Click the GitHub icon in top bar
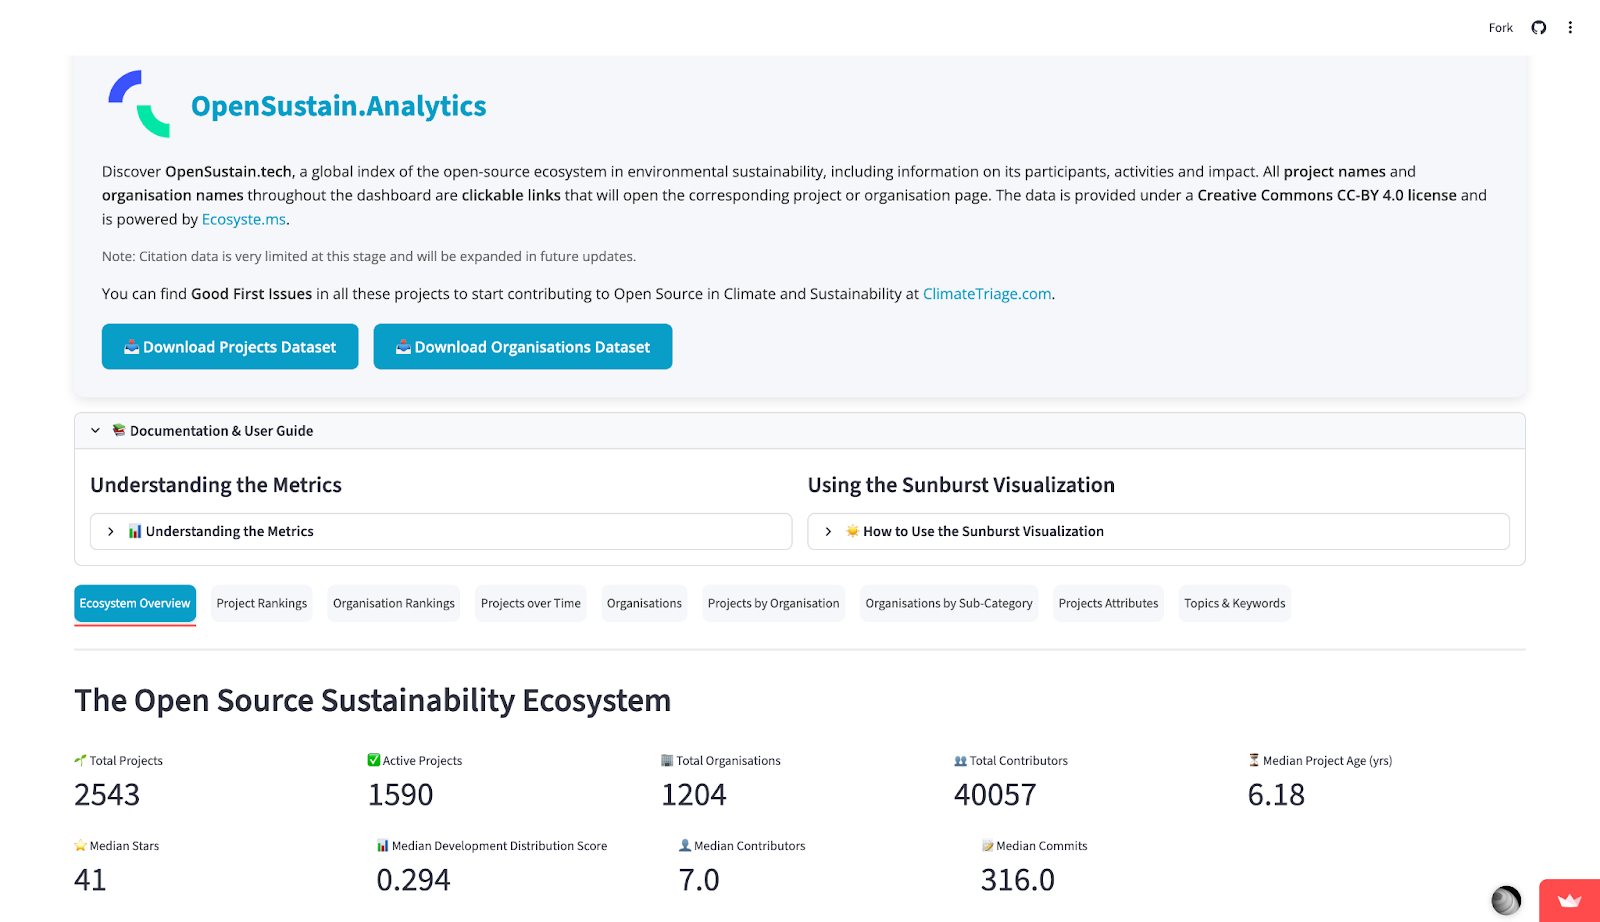This screenshot has height=922, width=1600. 1539,28
